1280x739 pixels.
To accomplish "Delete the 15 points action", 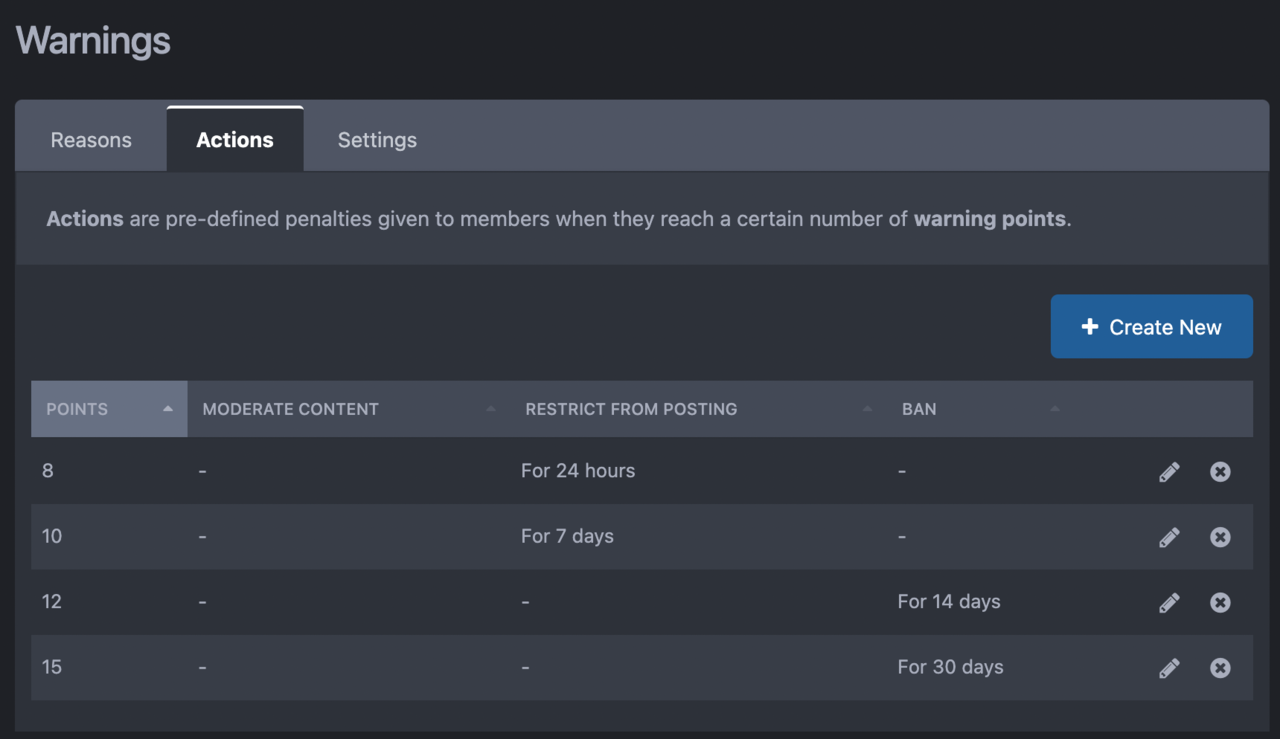I will [x=1220, y=668].
